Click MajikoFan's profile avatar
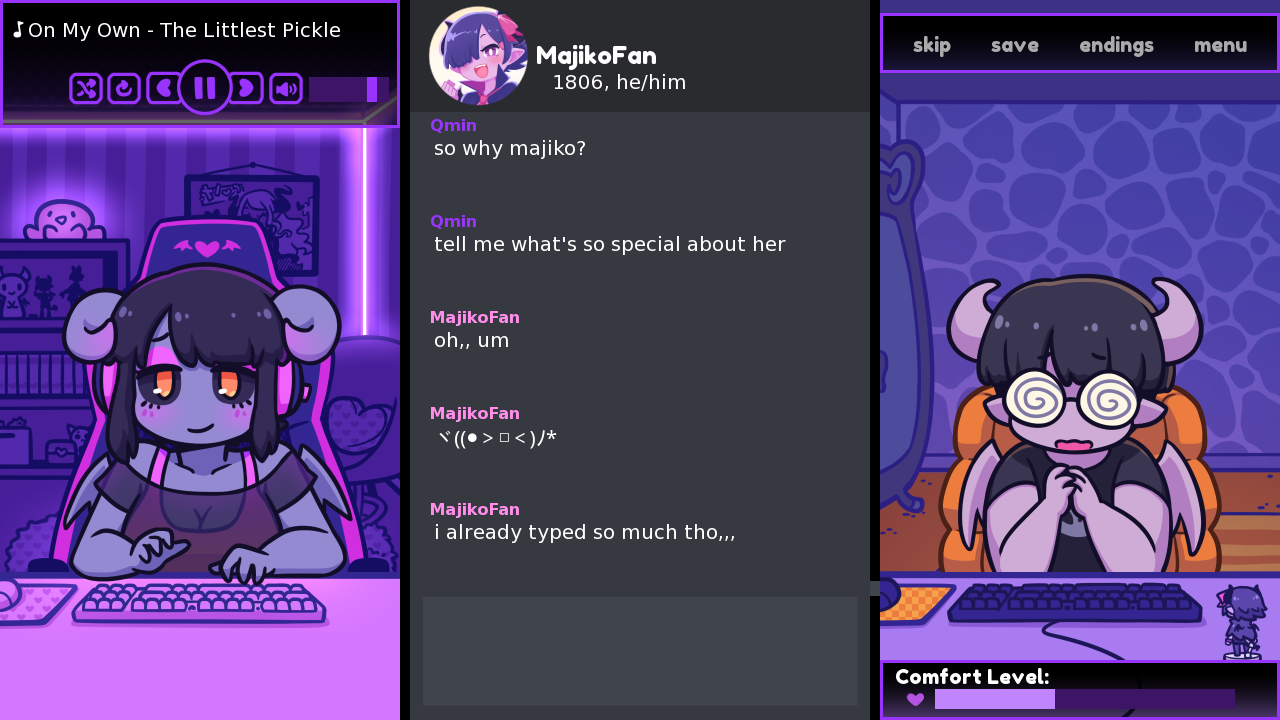The image size is (1280, 720). pyautogui.click(x=478, y=56)
